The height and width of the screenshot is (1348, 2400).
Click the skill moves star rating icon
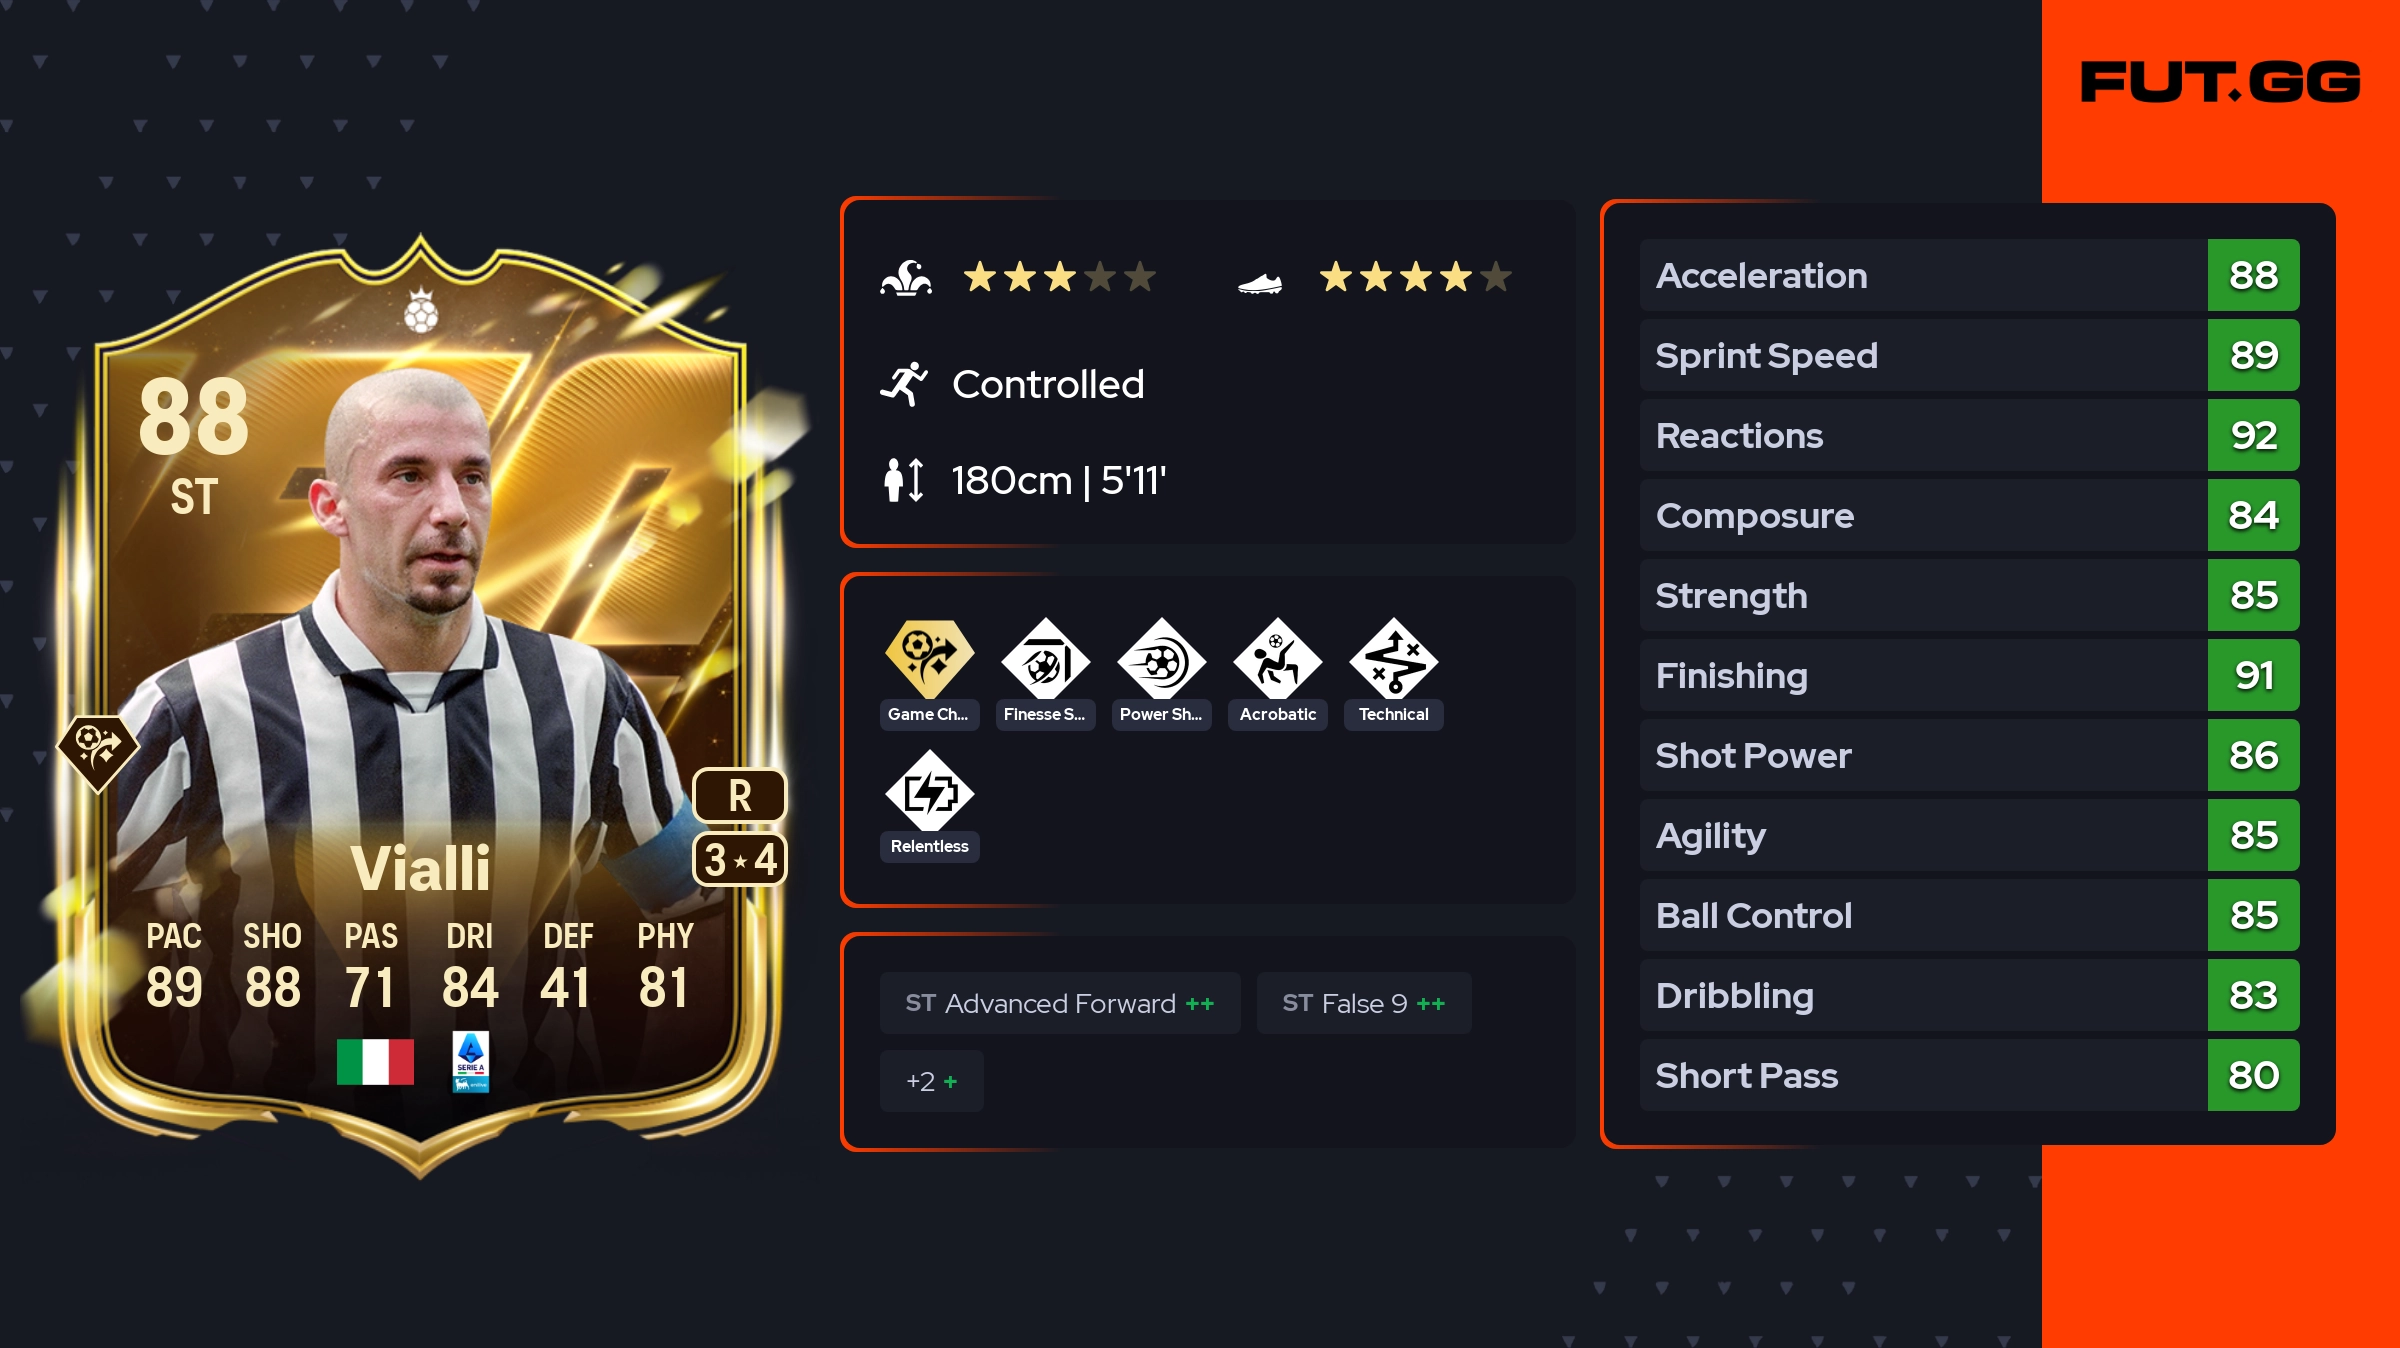click(x=906, y=277)
